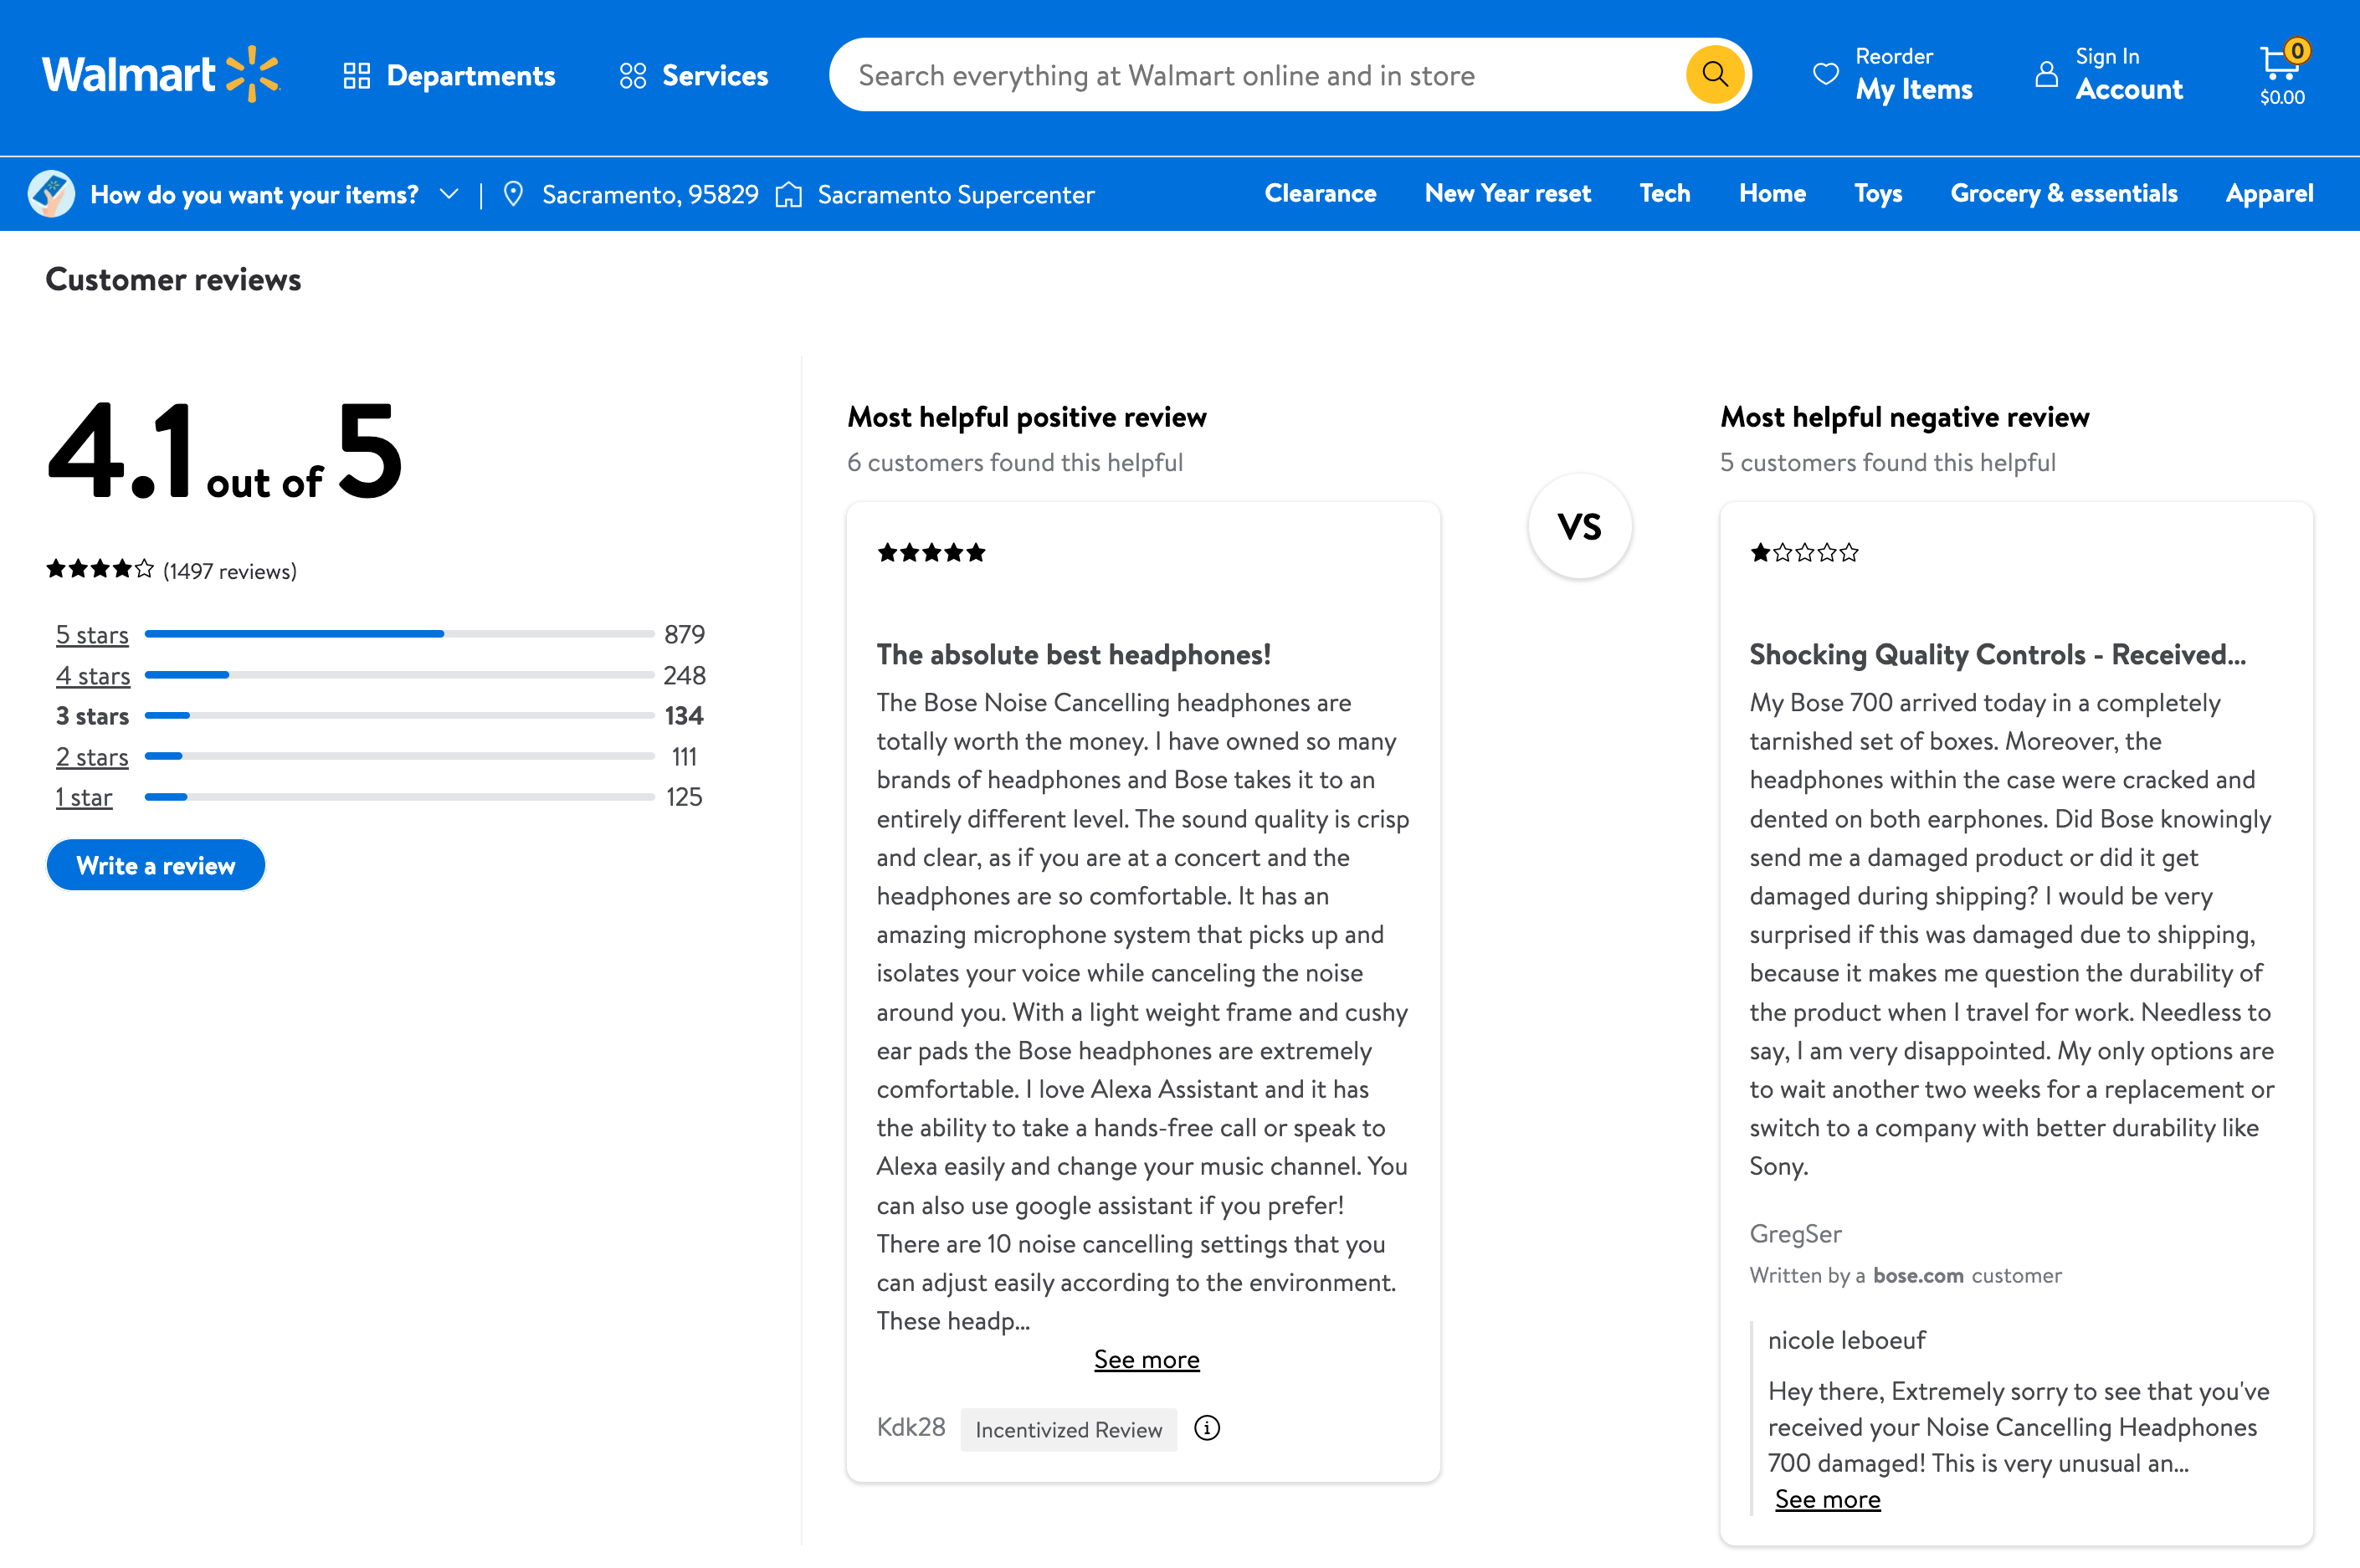This screenshot has height=1568, width=2360.
Task: Click the Sign In account icon
Action: point(2046,72)
